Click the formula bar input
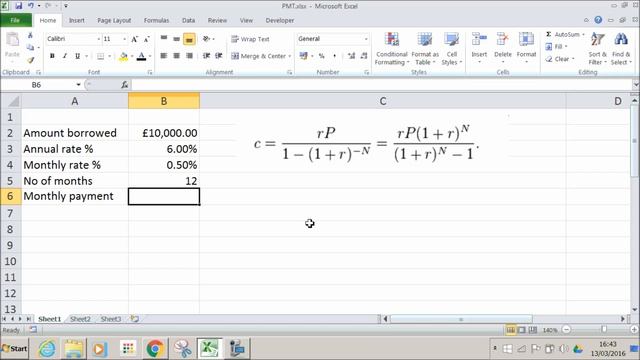 click(382, 85)
